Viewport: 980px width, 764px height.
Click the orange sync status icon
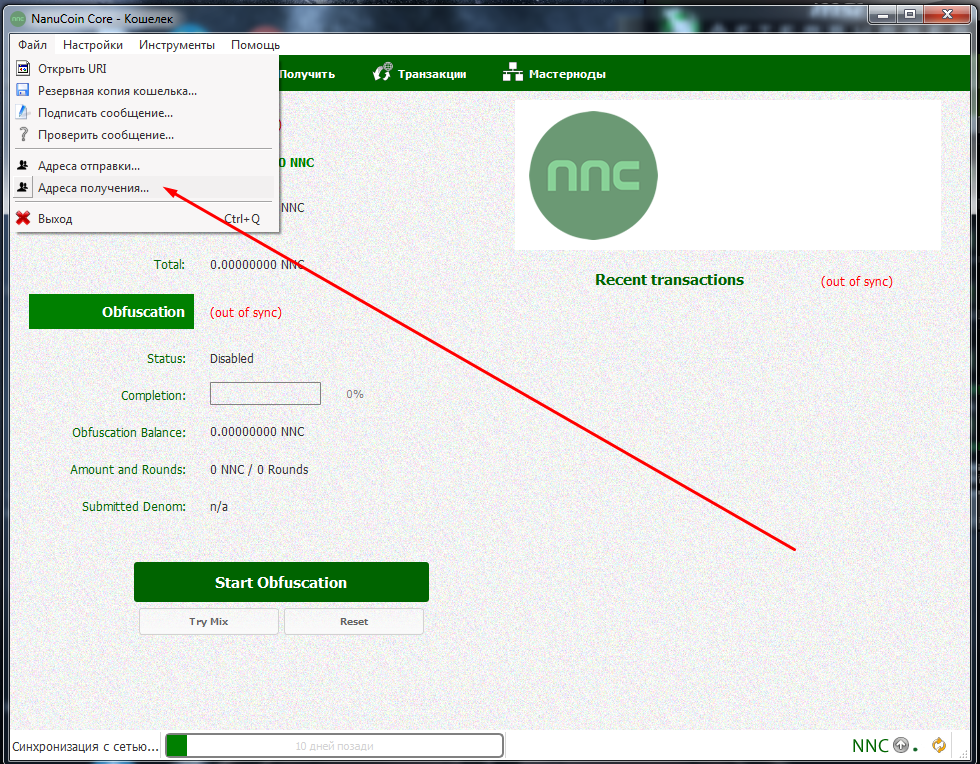pos(938,745)
